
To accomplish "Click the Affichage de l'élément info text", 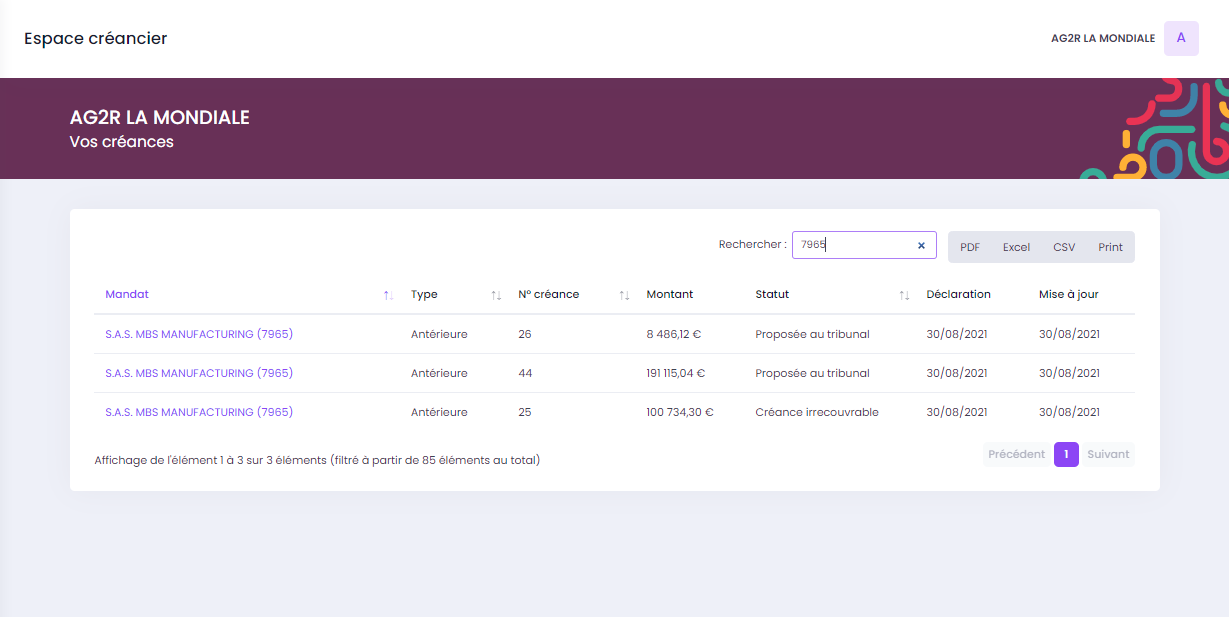I will 317,460.
